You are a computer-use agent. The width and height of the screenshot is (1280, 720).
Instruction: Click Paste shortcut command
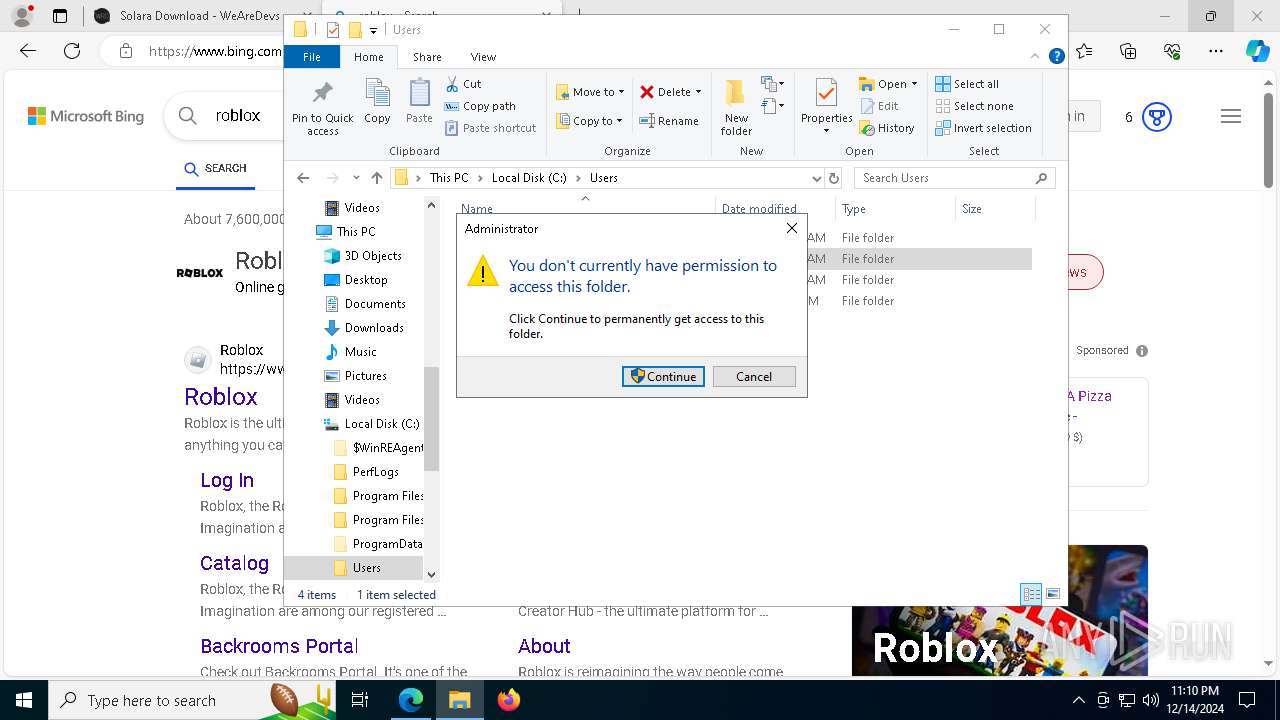coord(490,128)
